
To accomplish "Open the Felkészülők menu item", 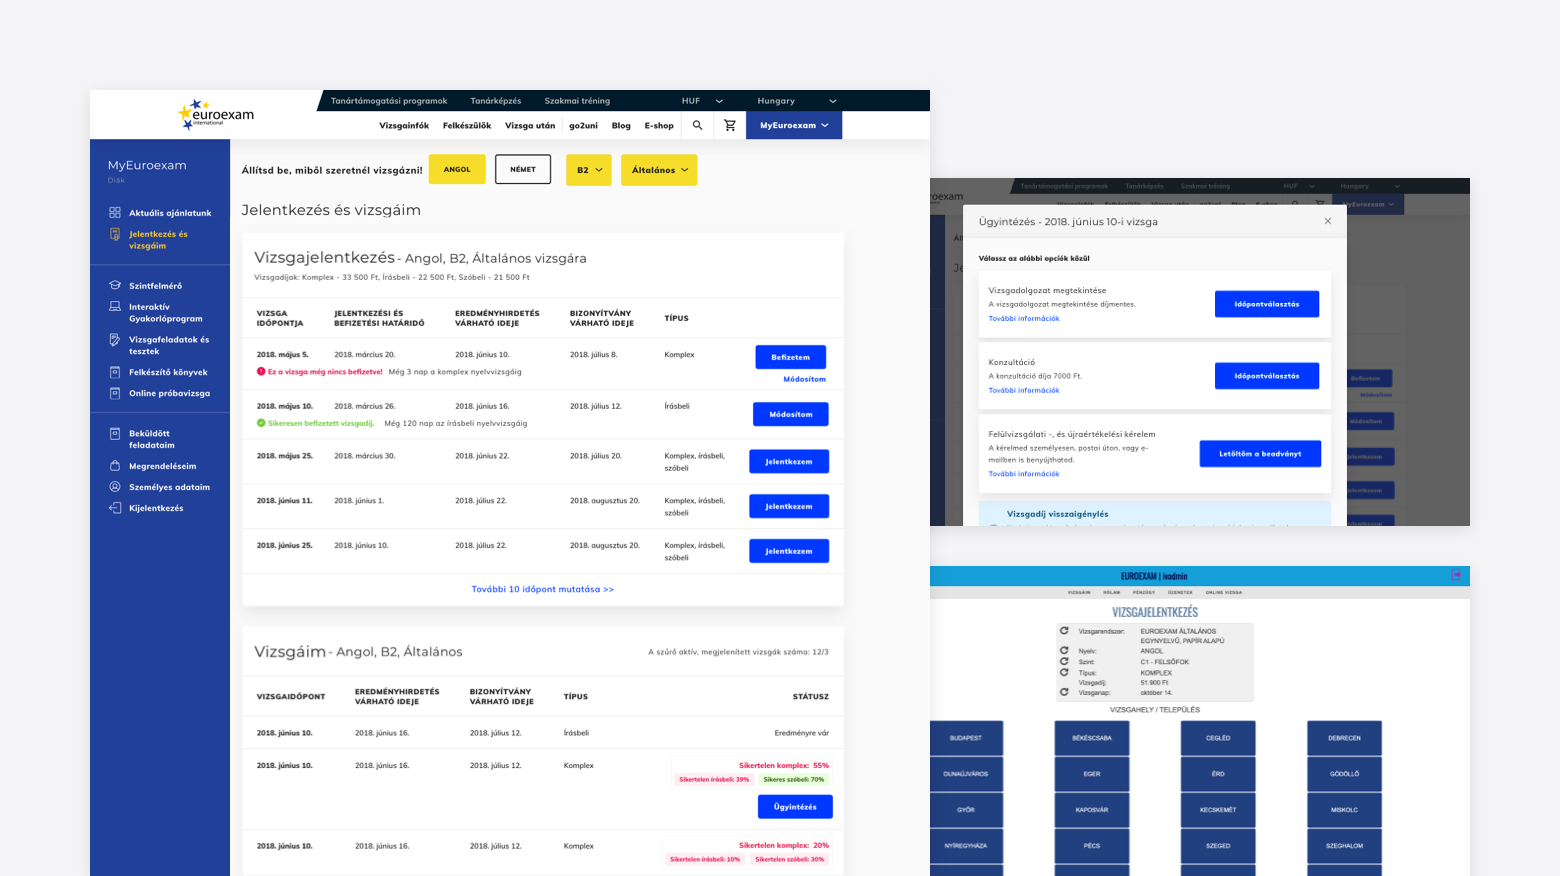I will [x=467, y=126].
